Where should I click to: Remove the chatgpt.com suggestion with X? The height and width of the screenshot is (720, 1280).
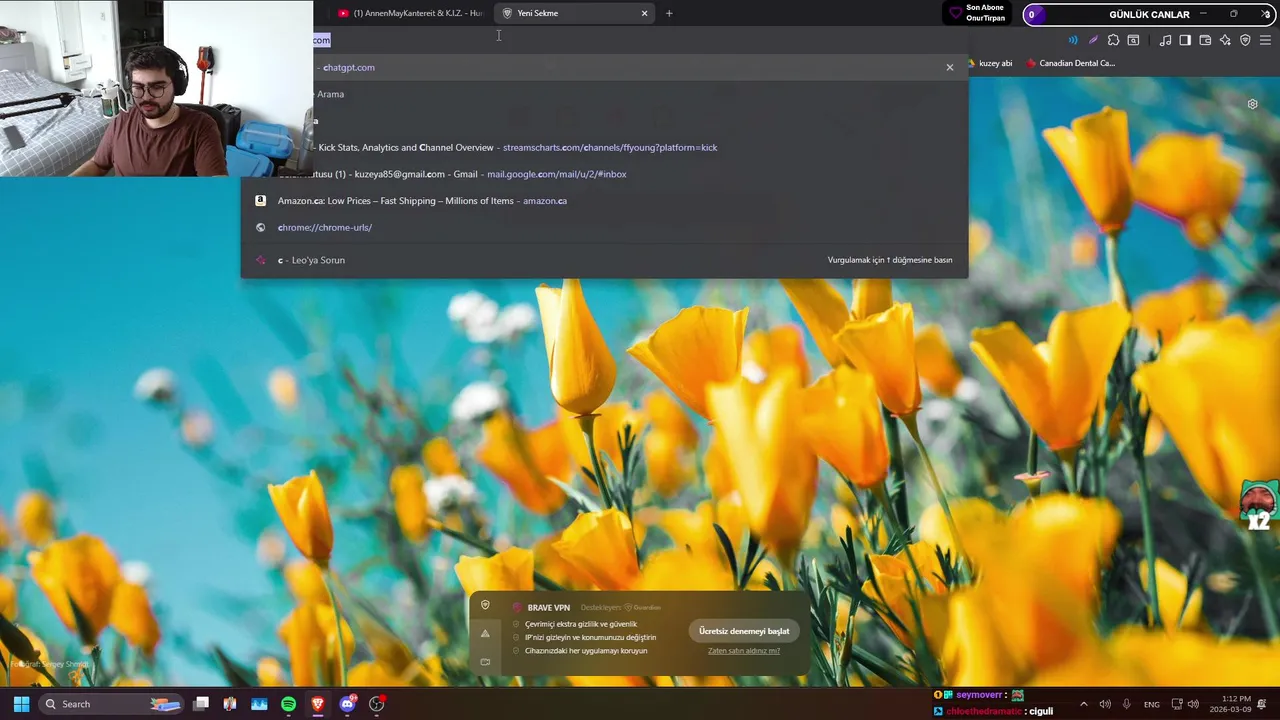(950, 67)
